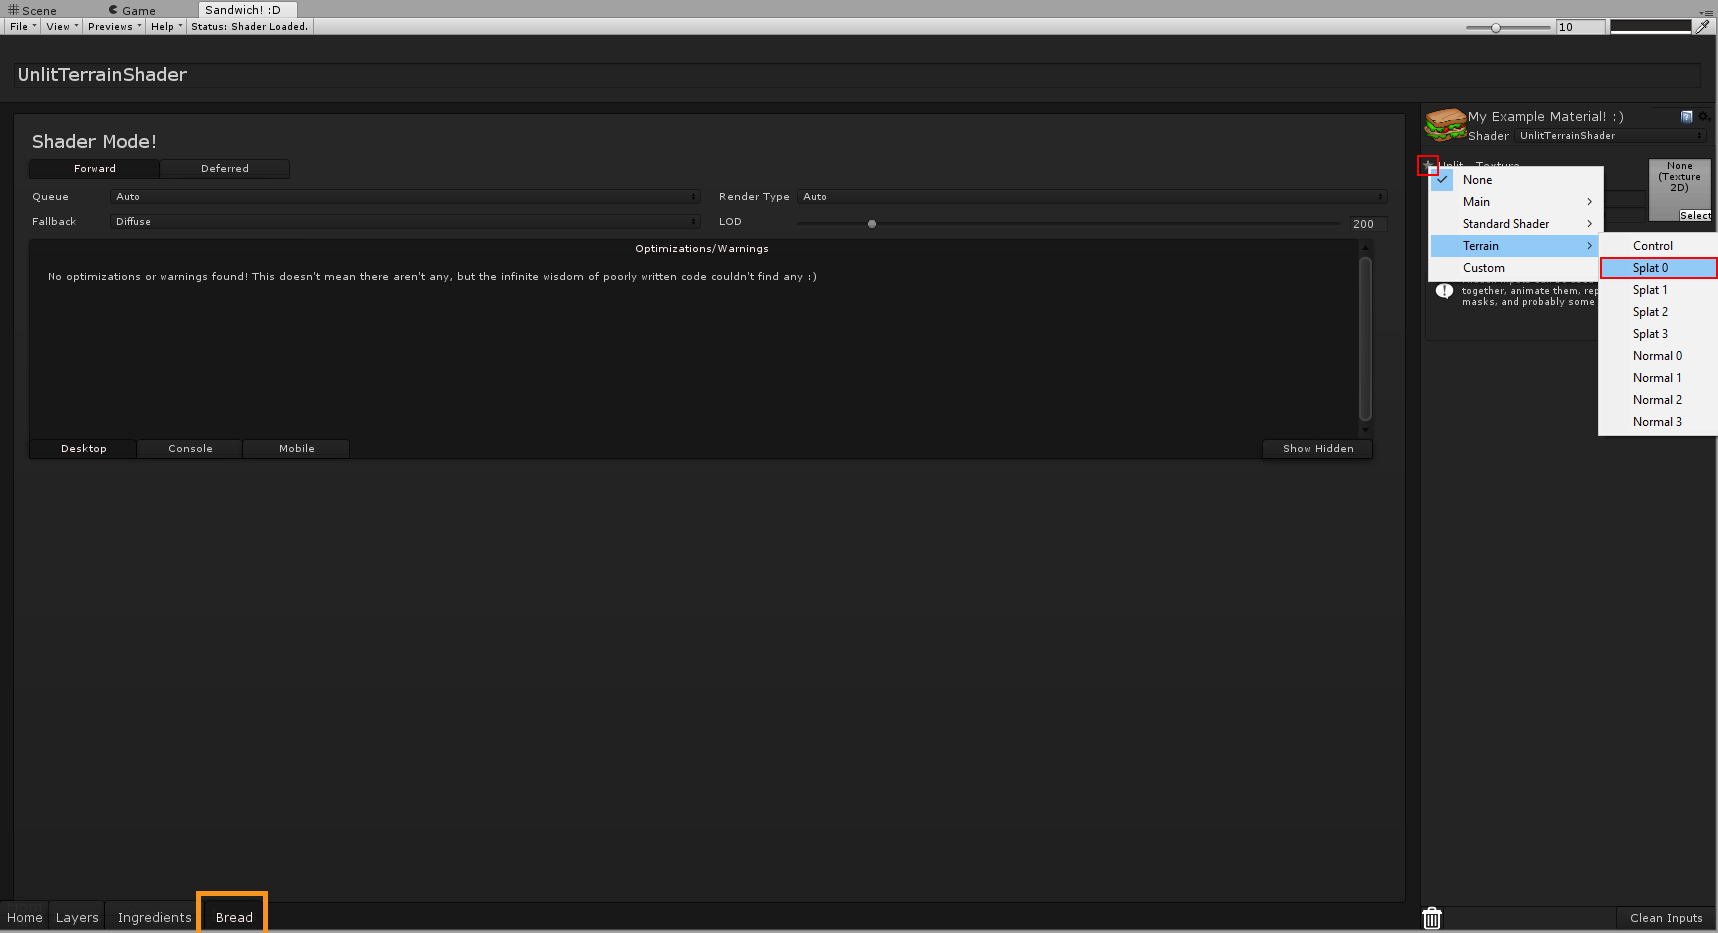Choose Control from Terrain submenu
The height and width of the screenshot is (933, 1718).
coord(1658,246)
